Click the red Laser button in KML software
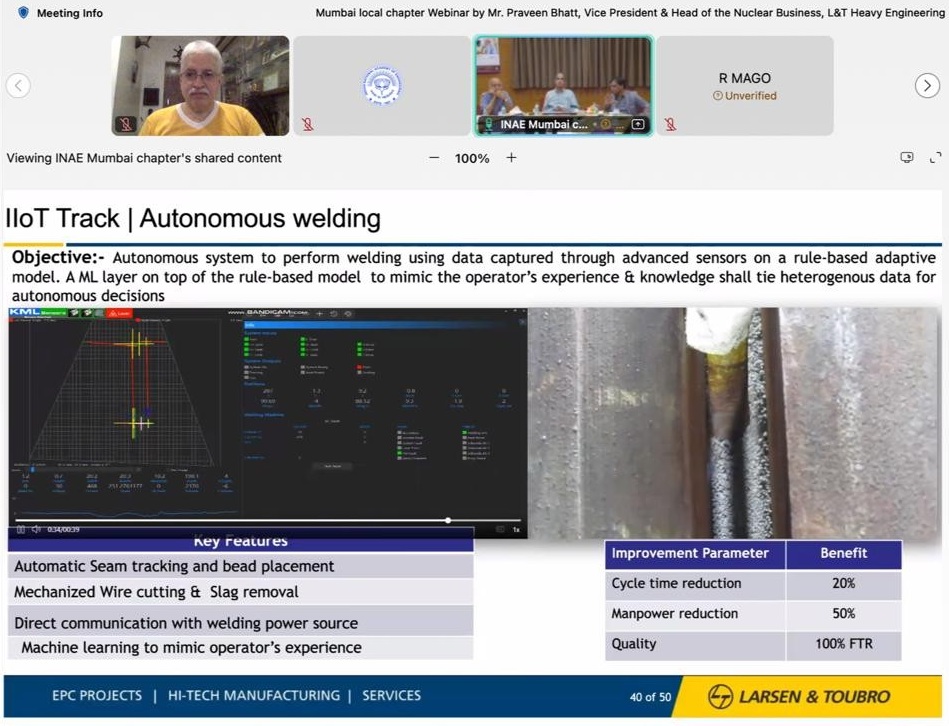 [x=119, y=313]
